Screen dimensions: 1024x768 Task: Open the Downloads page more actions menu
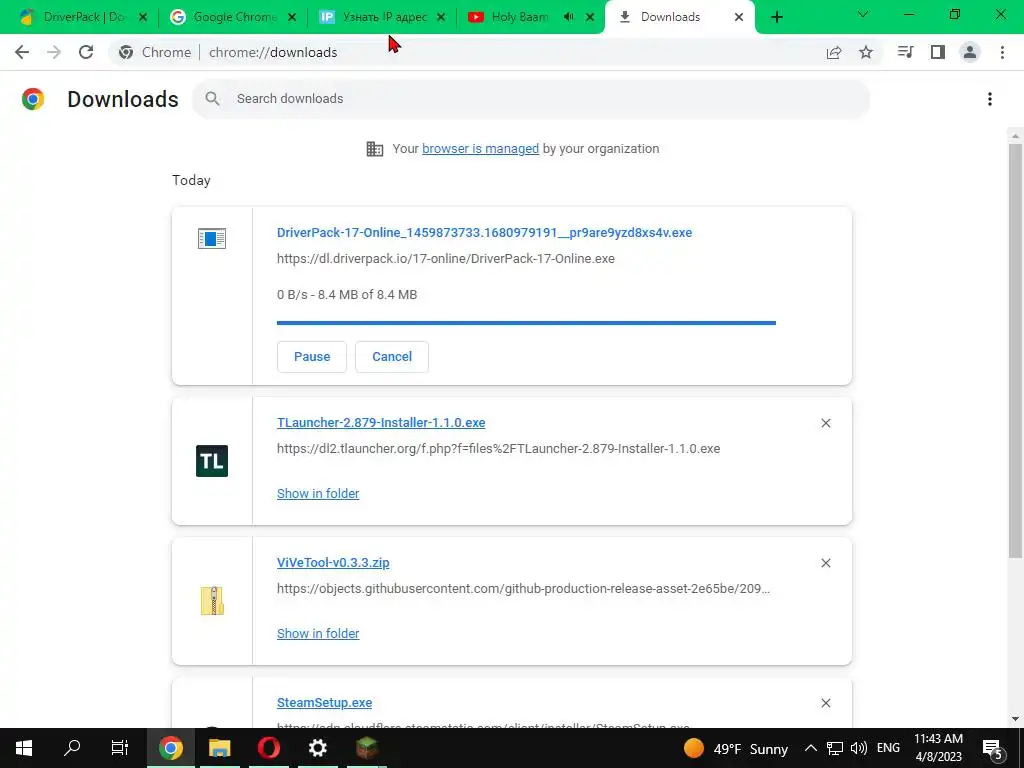(x=990, y=99)
